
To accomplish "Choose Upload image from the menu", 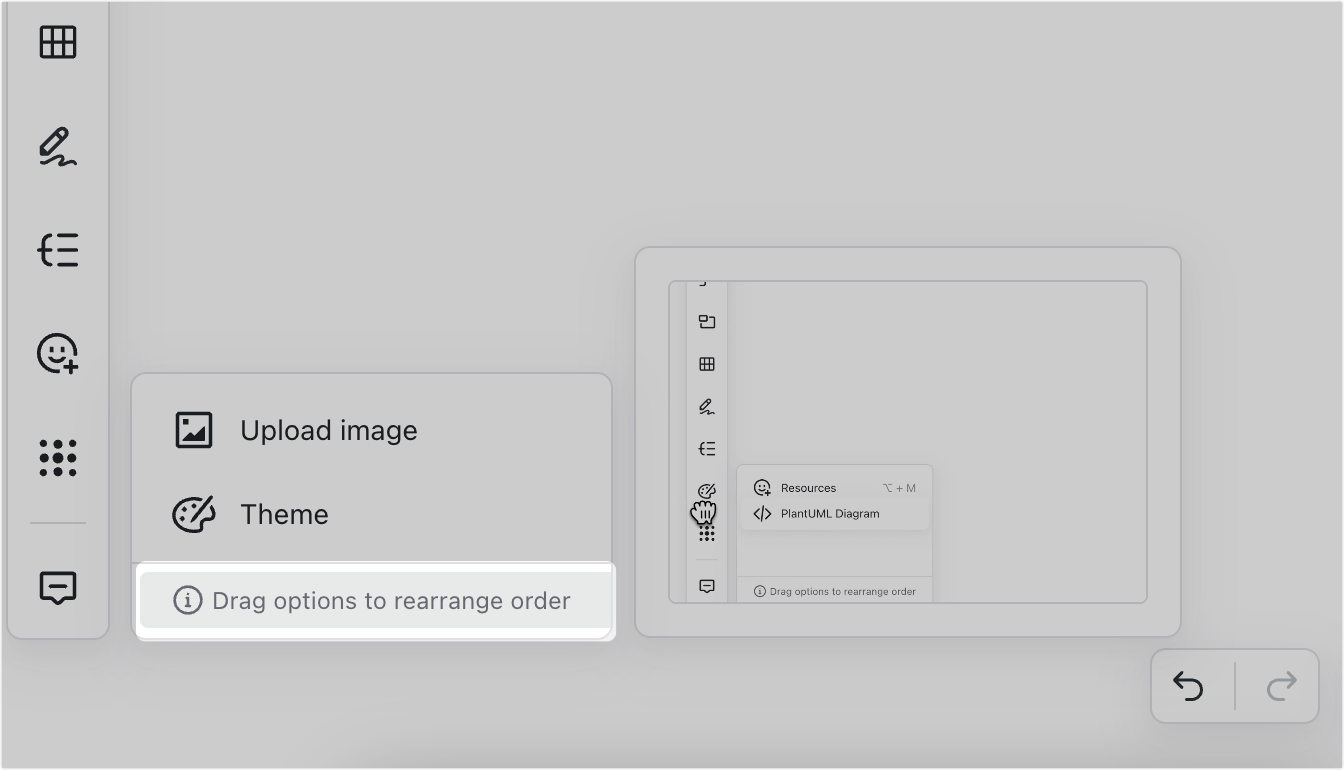I will point(328,430).
